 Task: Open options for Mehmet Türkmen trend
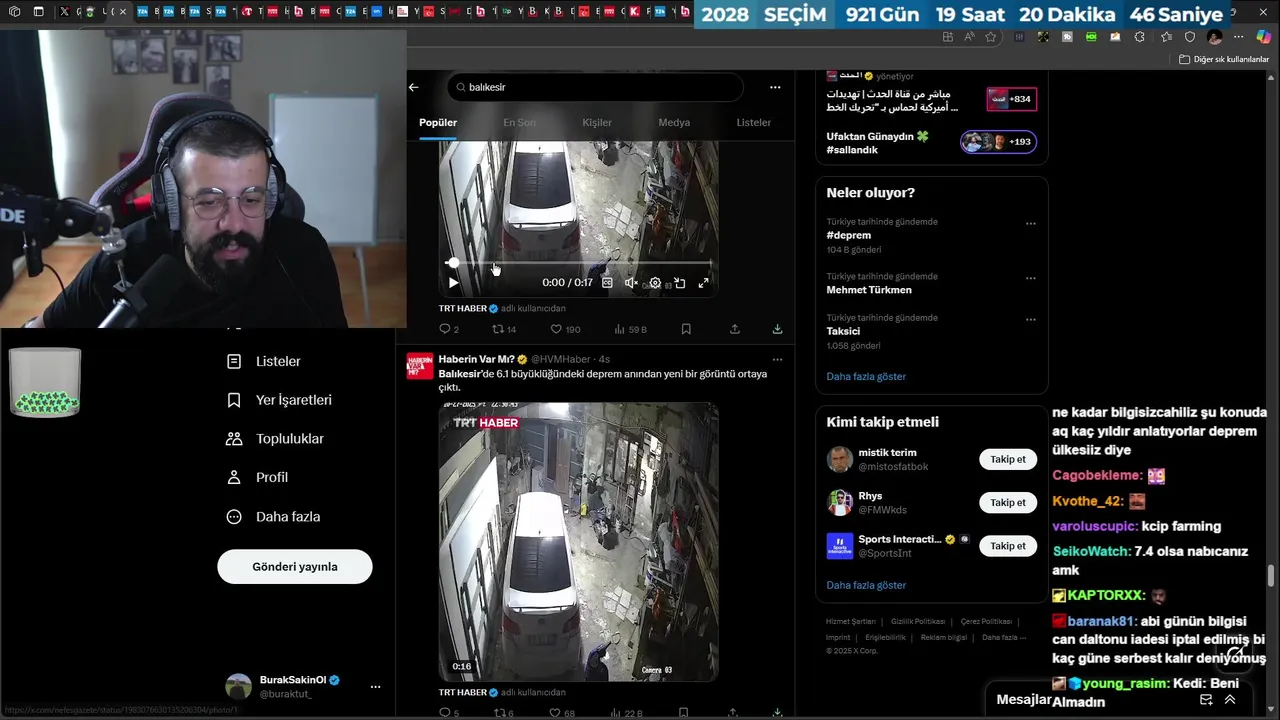click(1031, 277)
